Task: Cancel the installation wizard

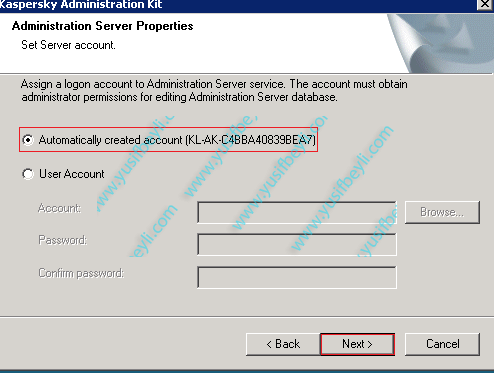Action: tap(443, 344)
